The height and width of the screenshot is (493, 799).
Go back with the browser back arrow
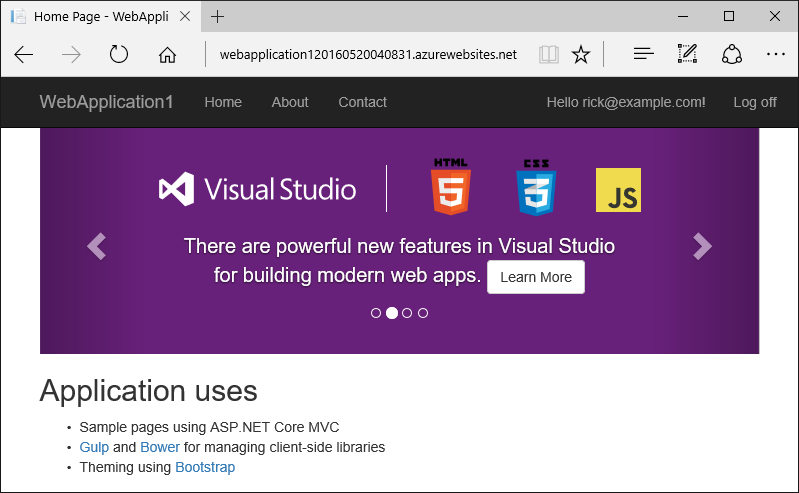point(23,54)
